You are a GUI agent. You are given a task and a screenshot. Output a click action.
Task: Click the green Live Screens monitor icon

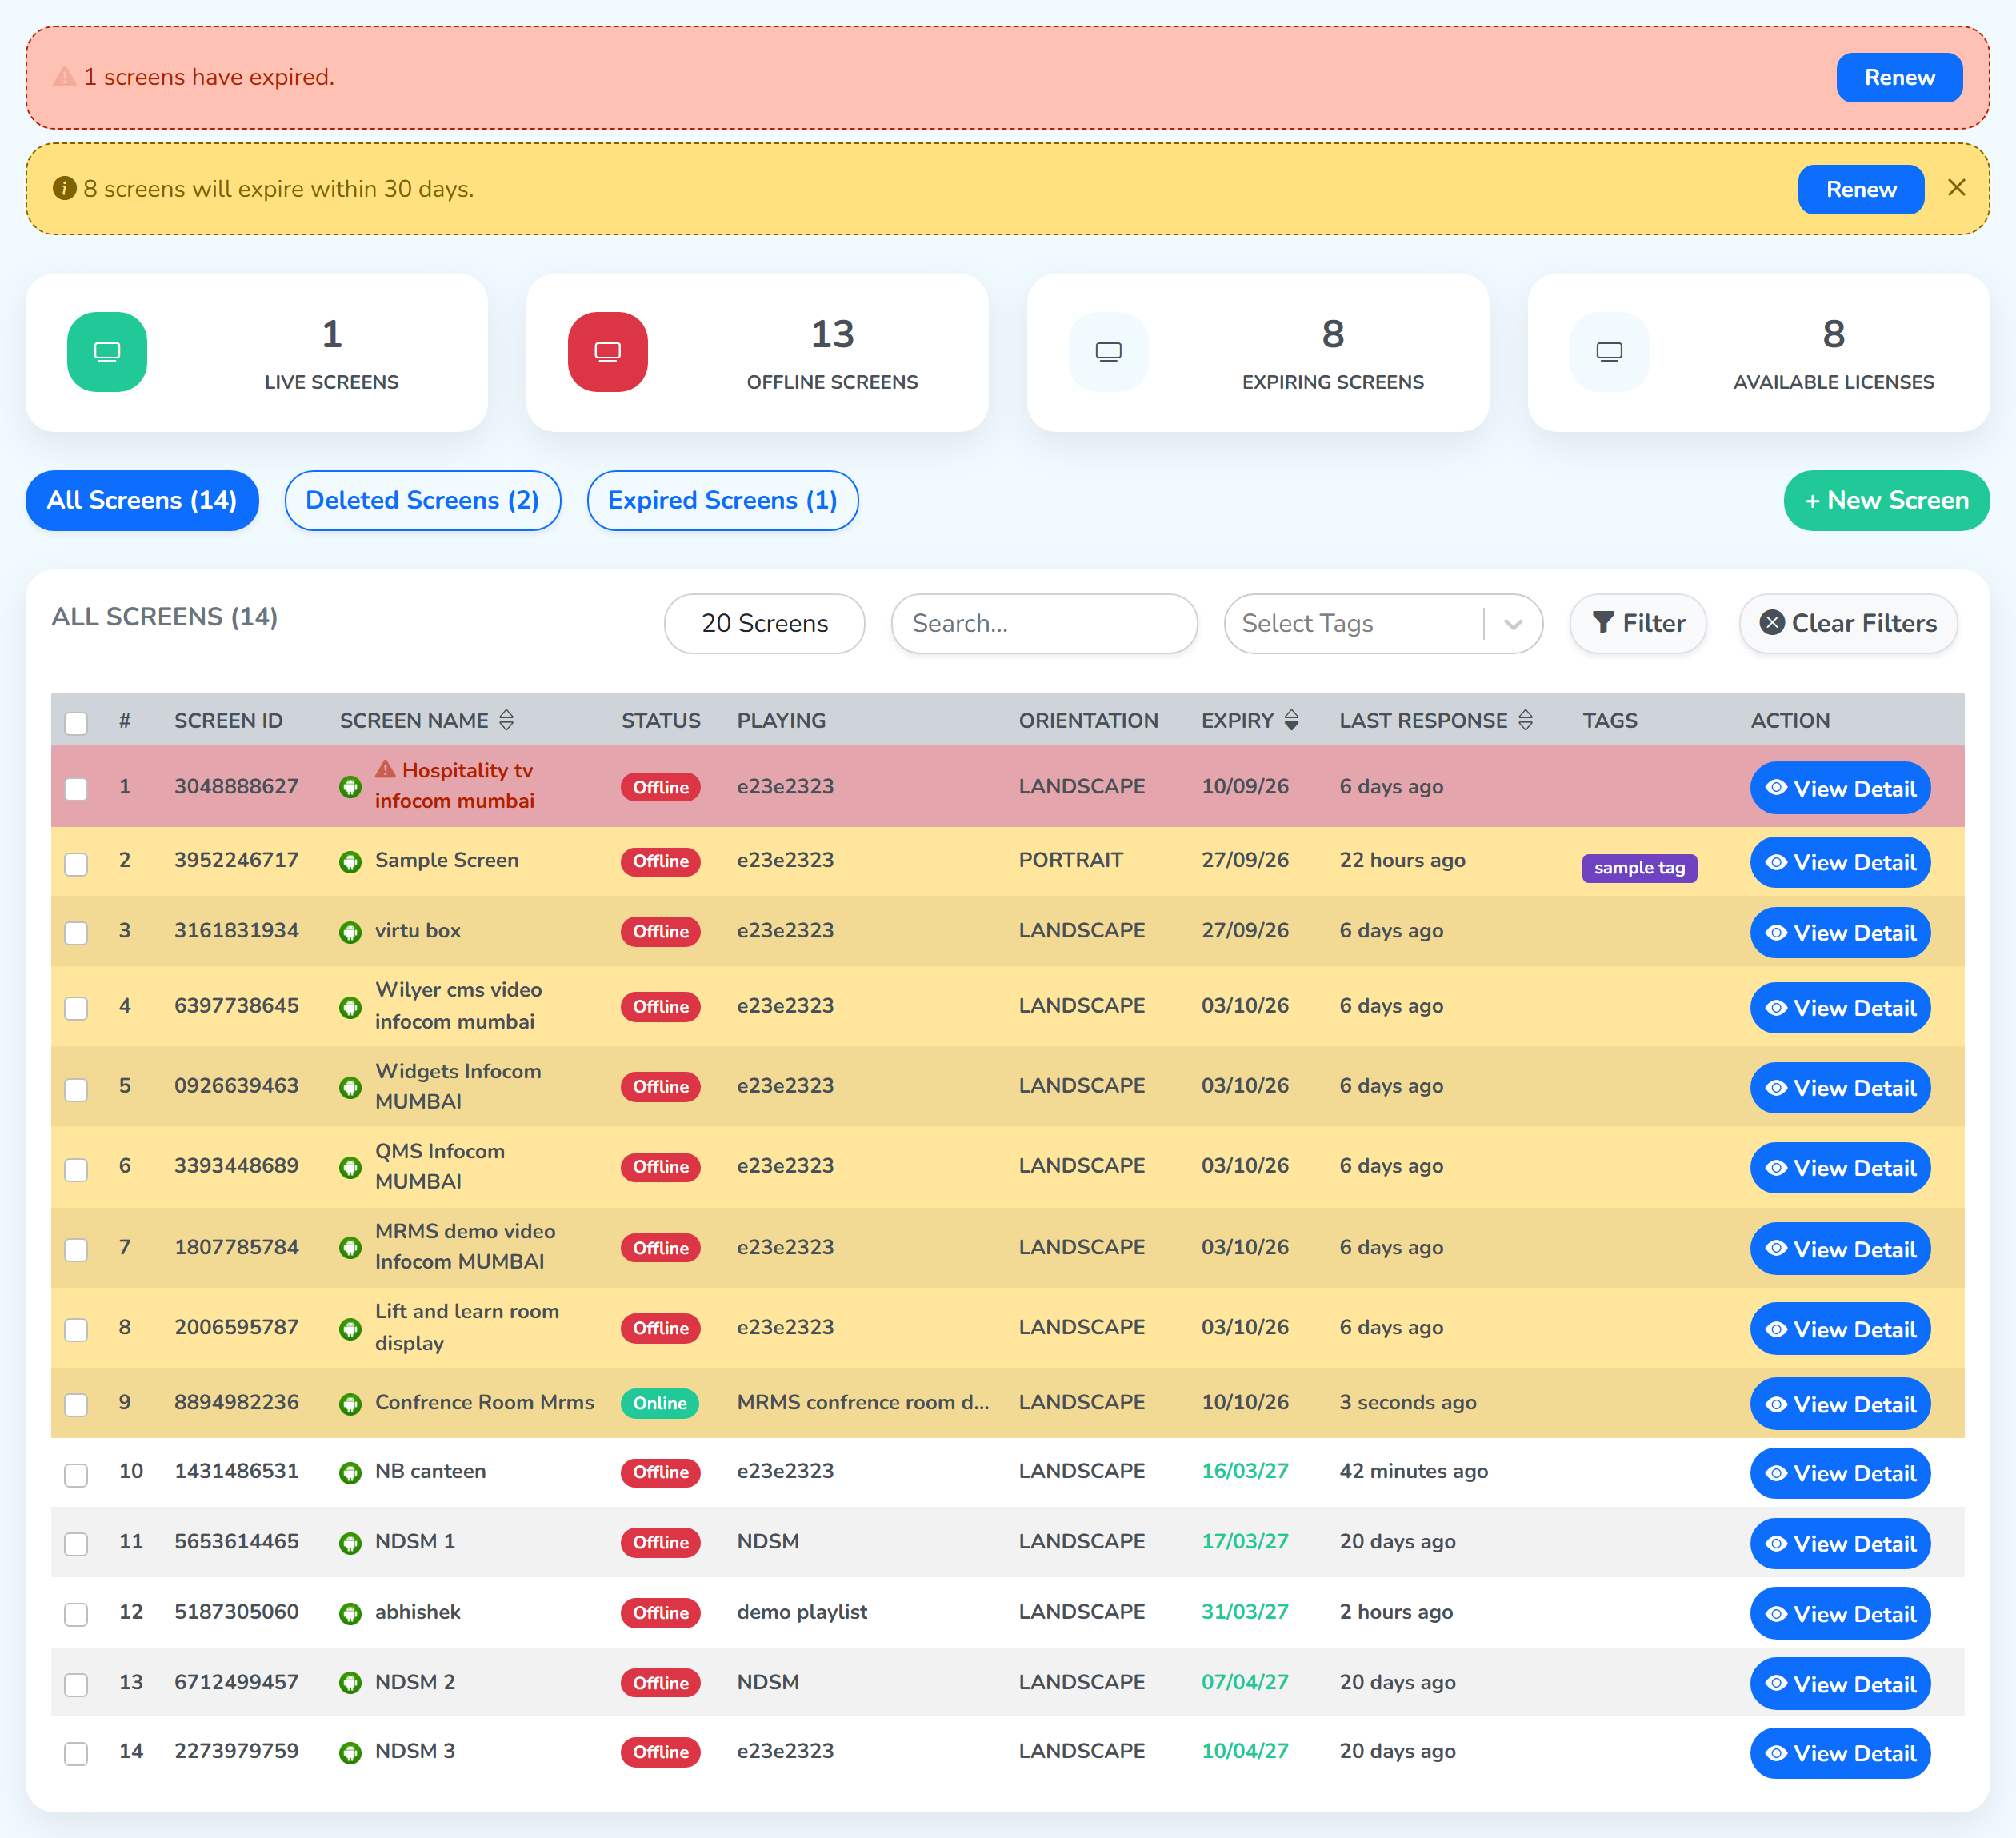click(107, 352)
